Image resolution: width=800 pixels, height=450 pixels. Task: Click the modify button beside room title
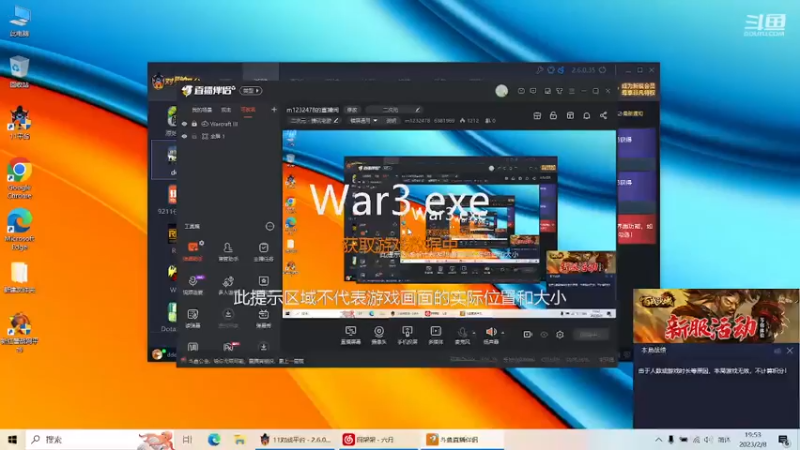(352, 110)
